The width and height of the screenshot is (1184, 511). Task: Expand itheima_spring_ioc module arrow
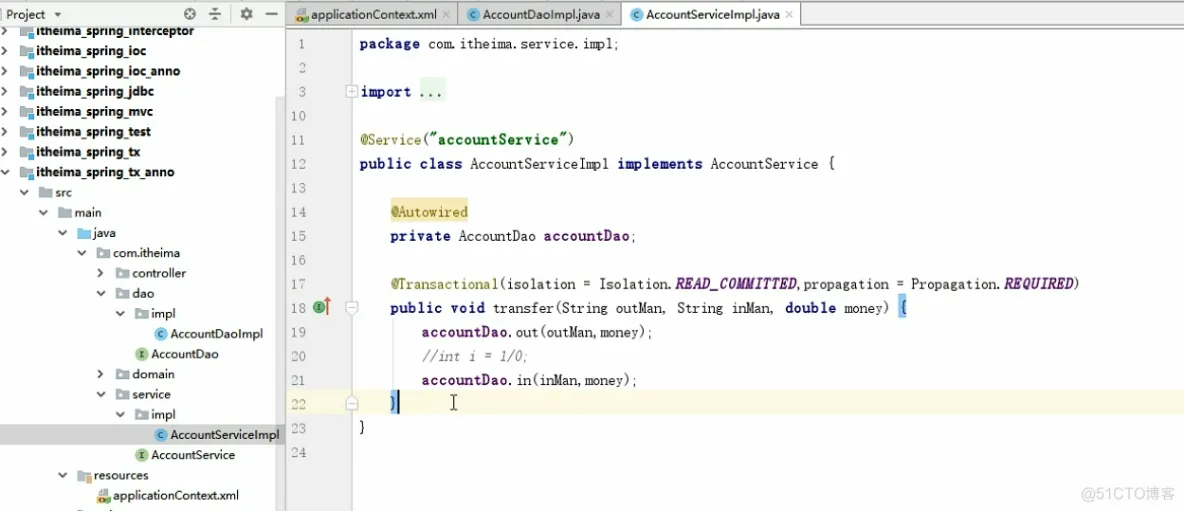pyautogui.click(x=6, y=51)
